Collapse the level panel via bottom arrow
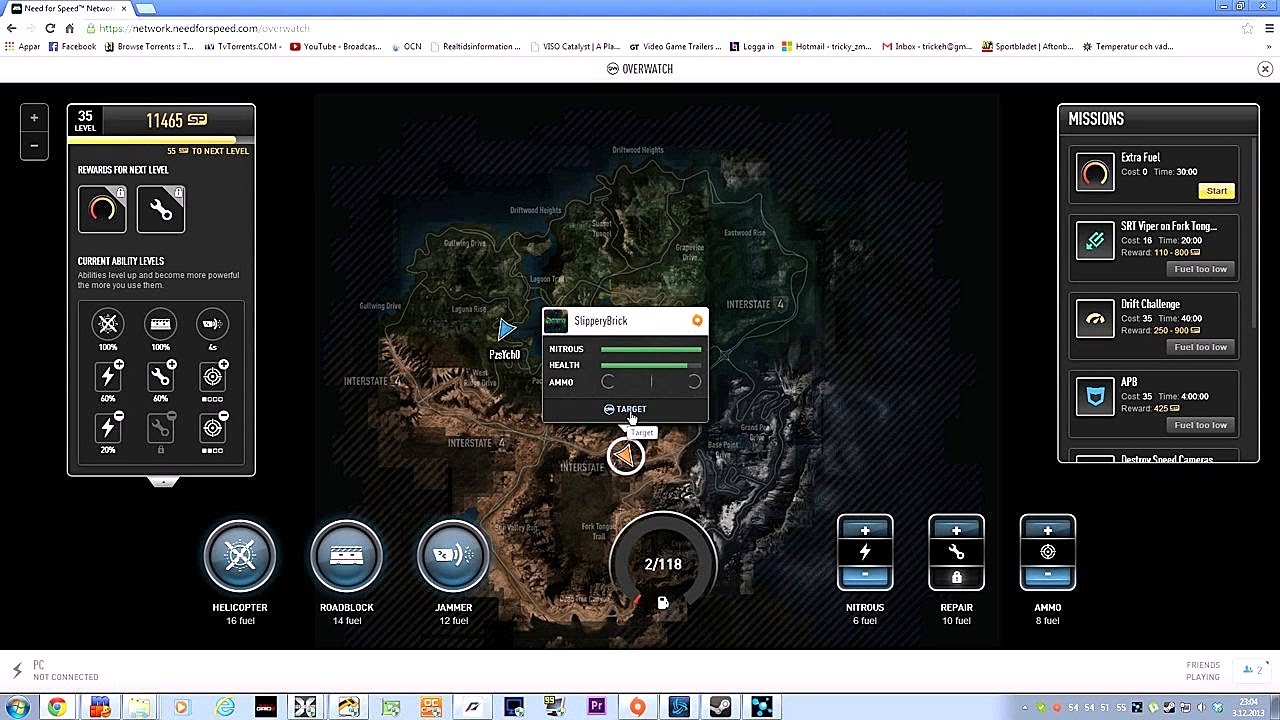Viewport: 1280px width, 720px height. 163,482
